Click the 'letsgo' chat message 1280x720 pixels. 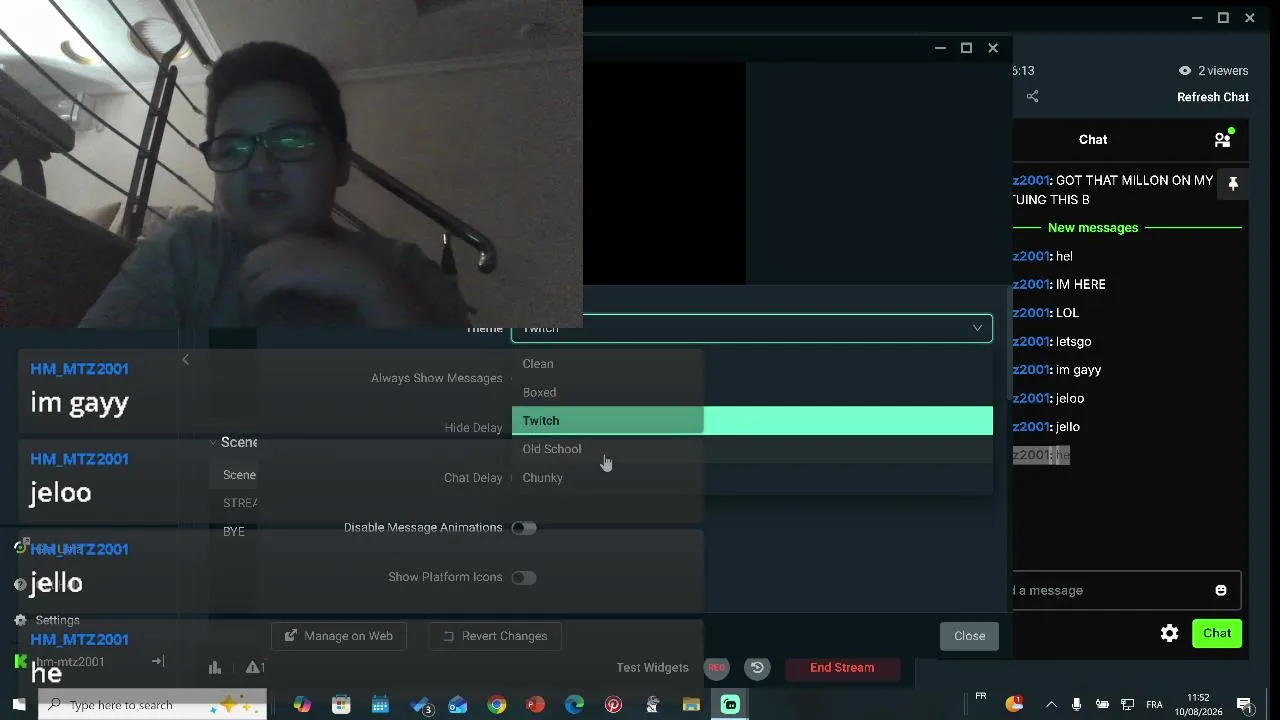(1073, 342)
